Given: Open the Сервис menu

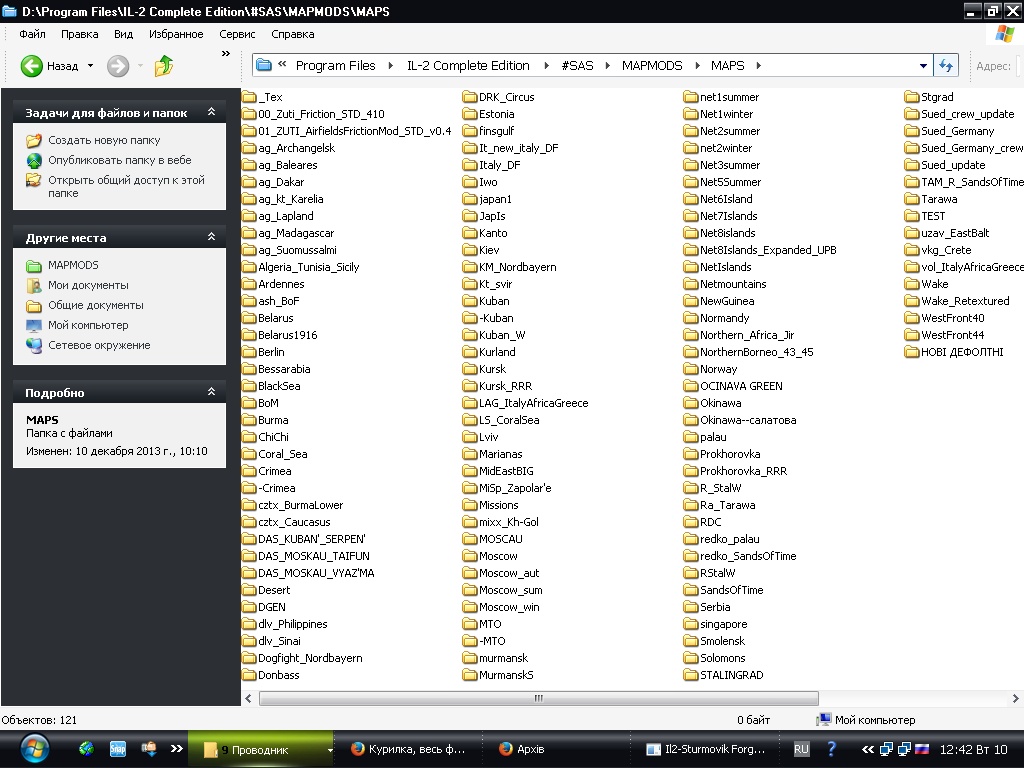Looking at the screenshot, I should point(237,34).
